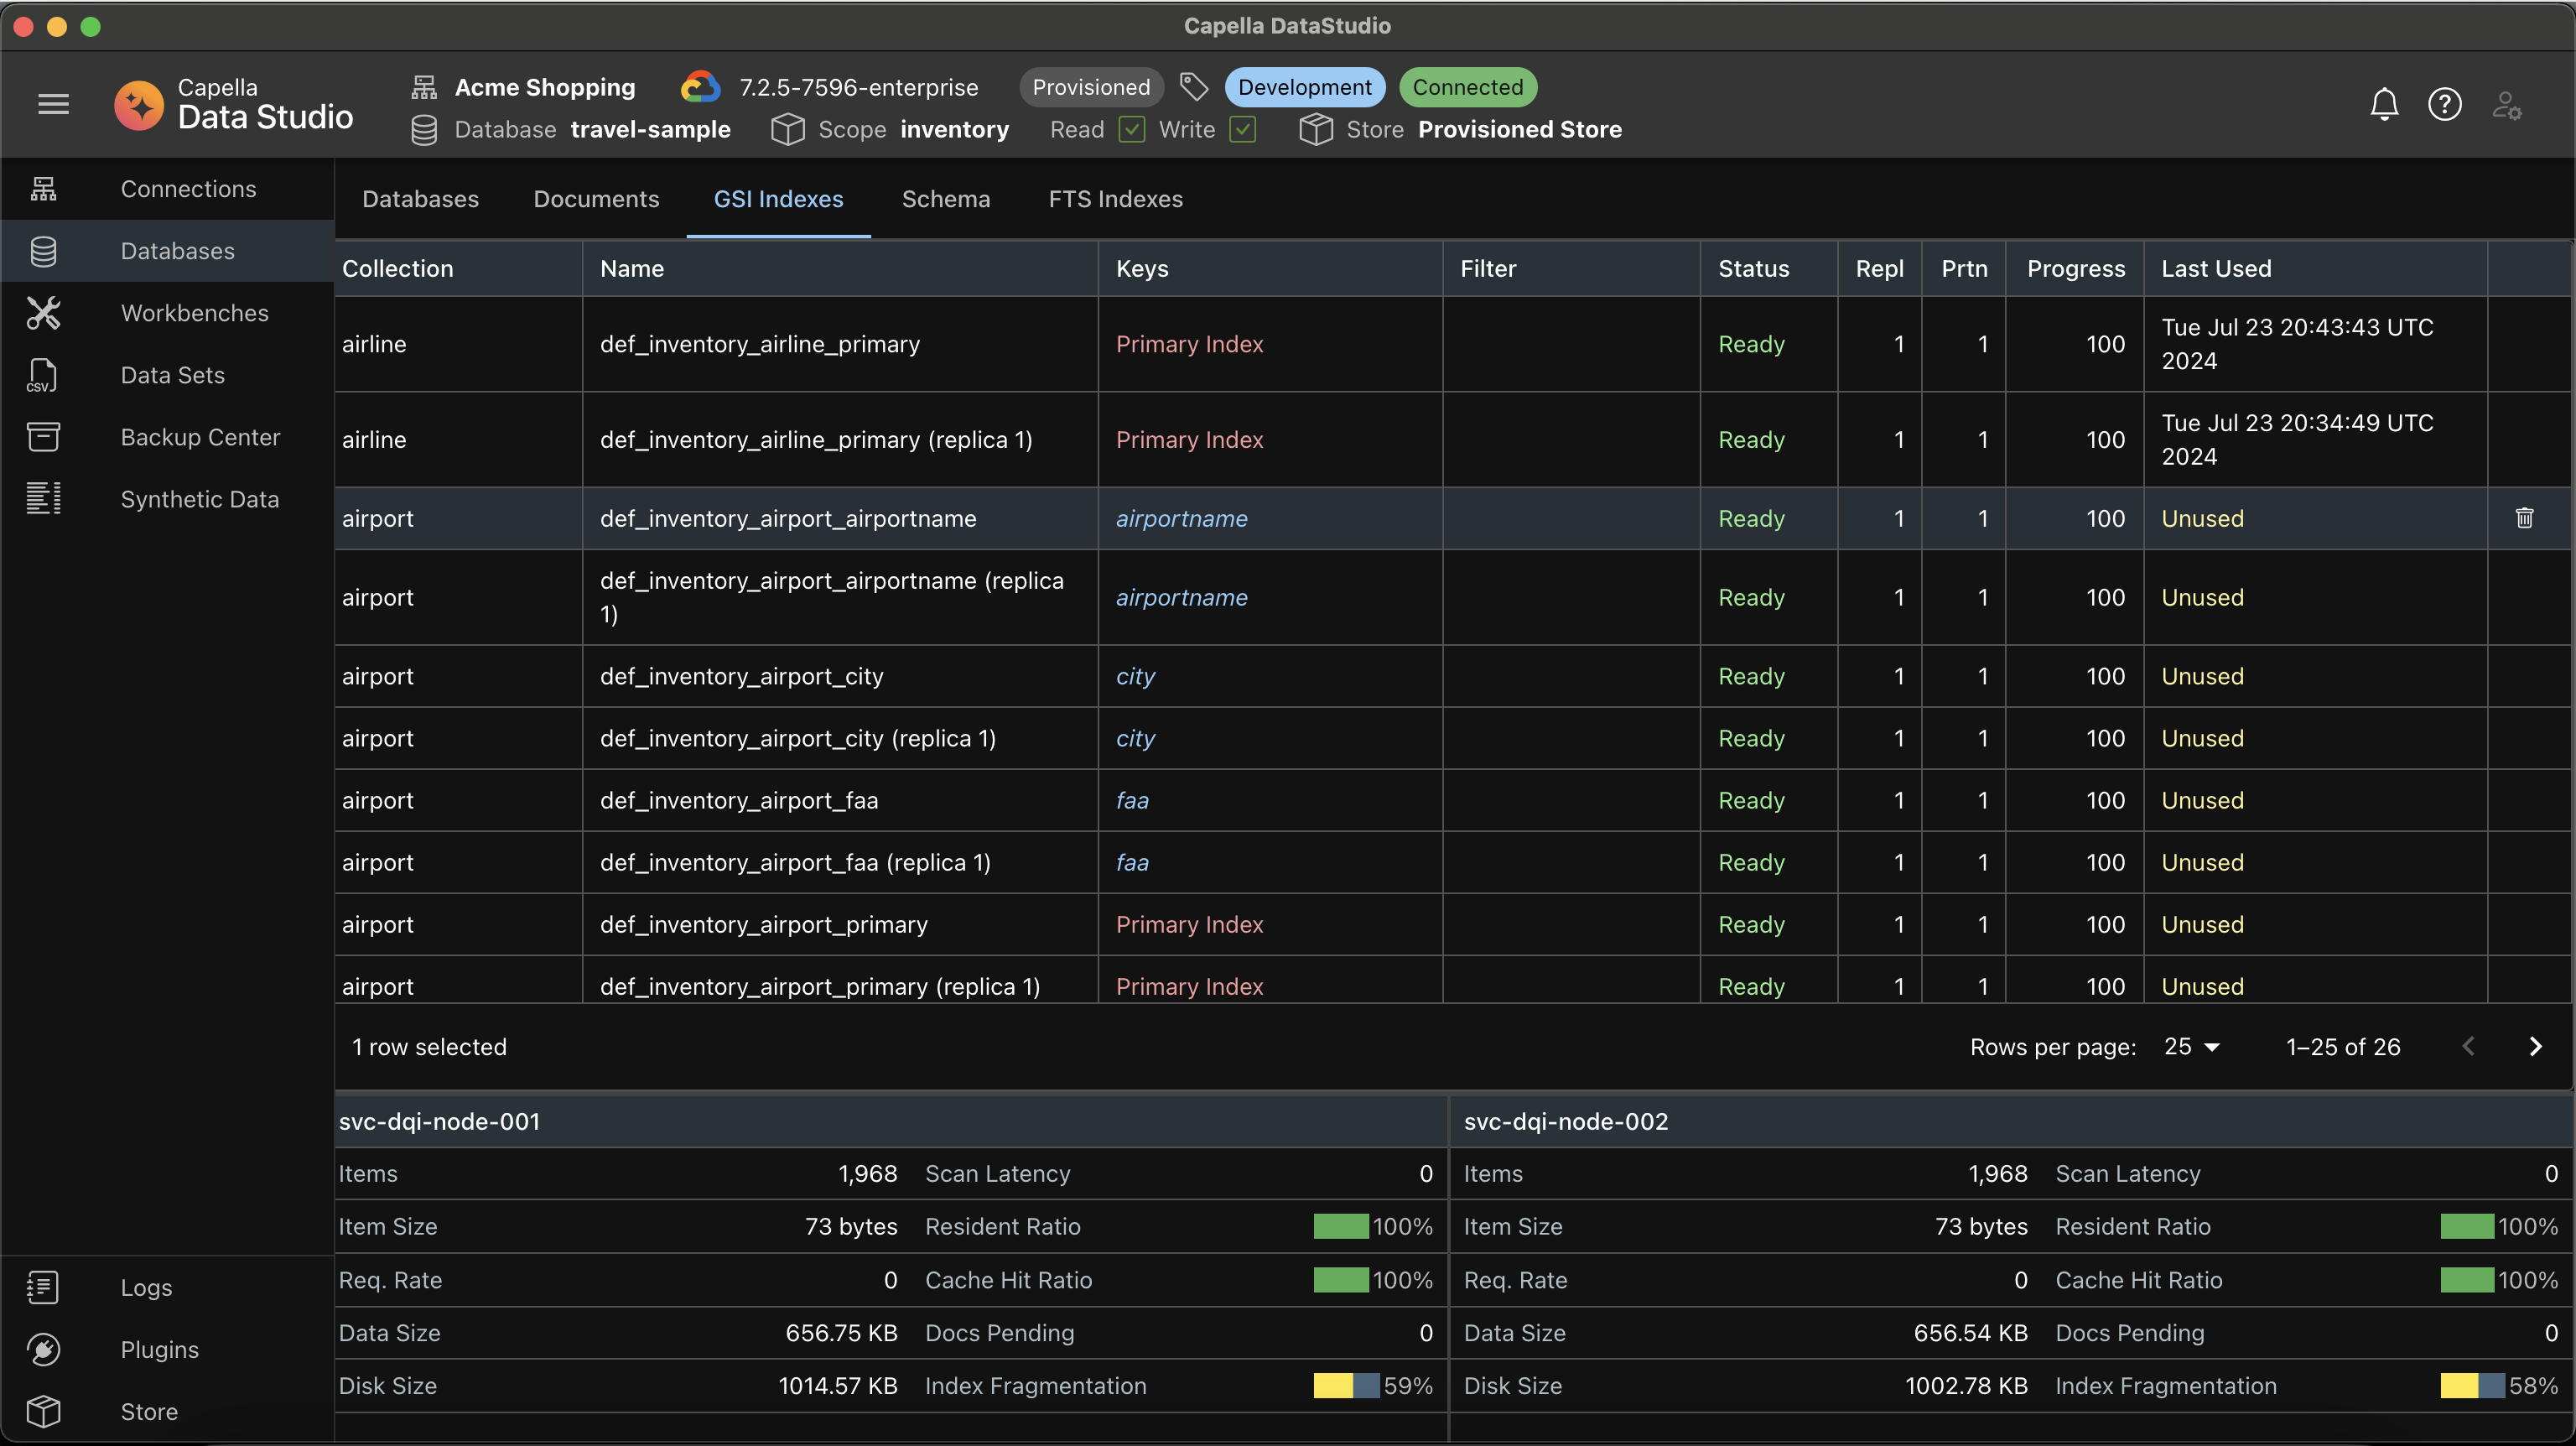The height and width of the screenshot is (1446, 2576).
Task: Click the Databases sidebar icon
Action: click(43, 251)
